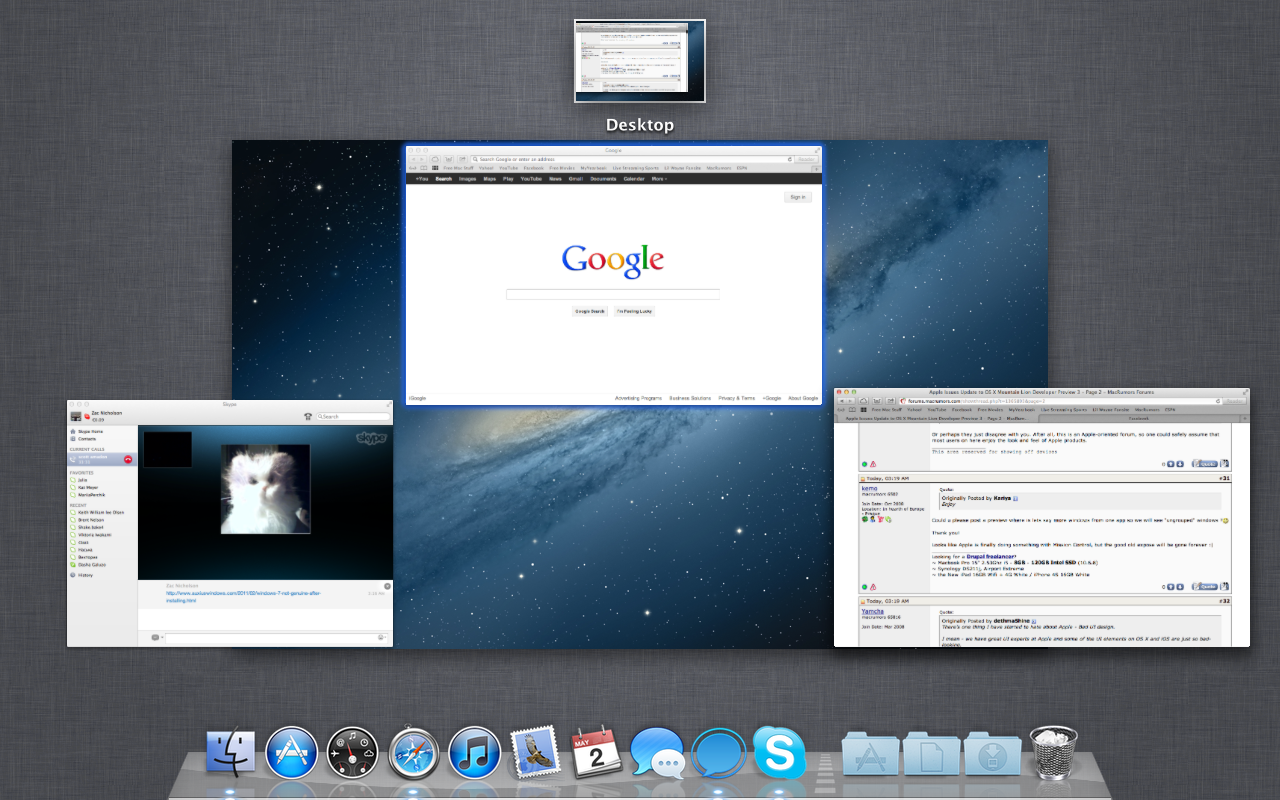Open Top Sites grid icon in Google window
The width and height of the screenshot is (1280, 800).
click(435, 168)
